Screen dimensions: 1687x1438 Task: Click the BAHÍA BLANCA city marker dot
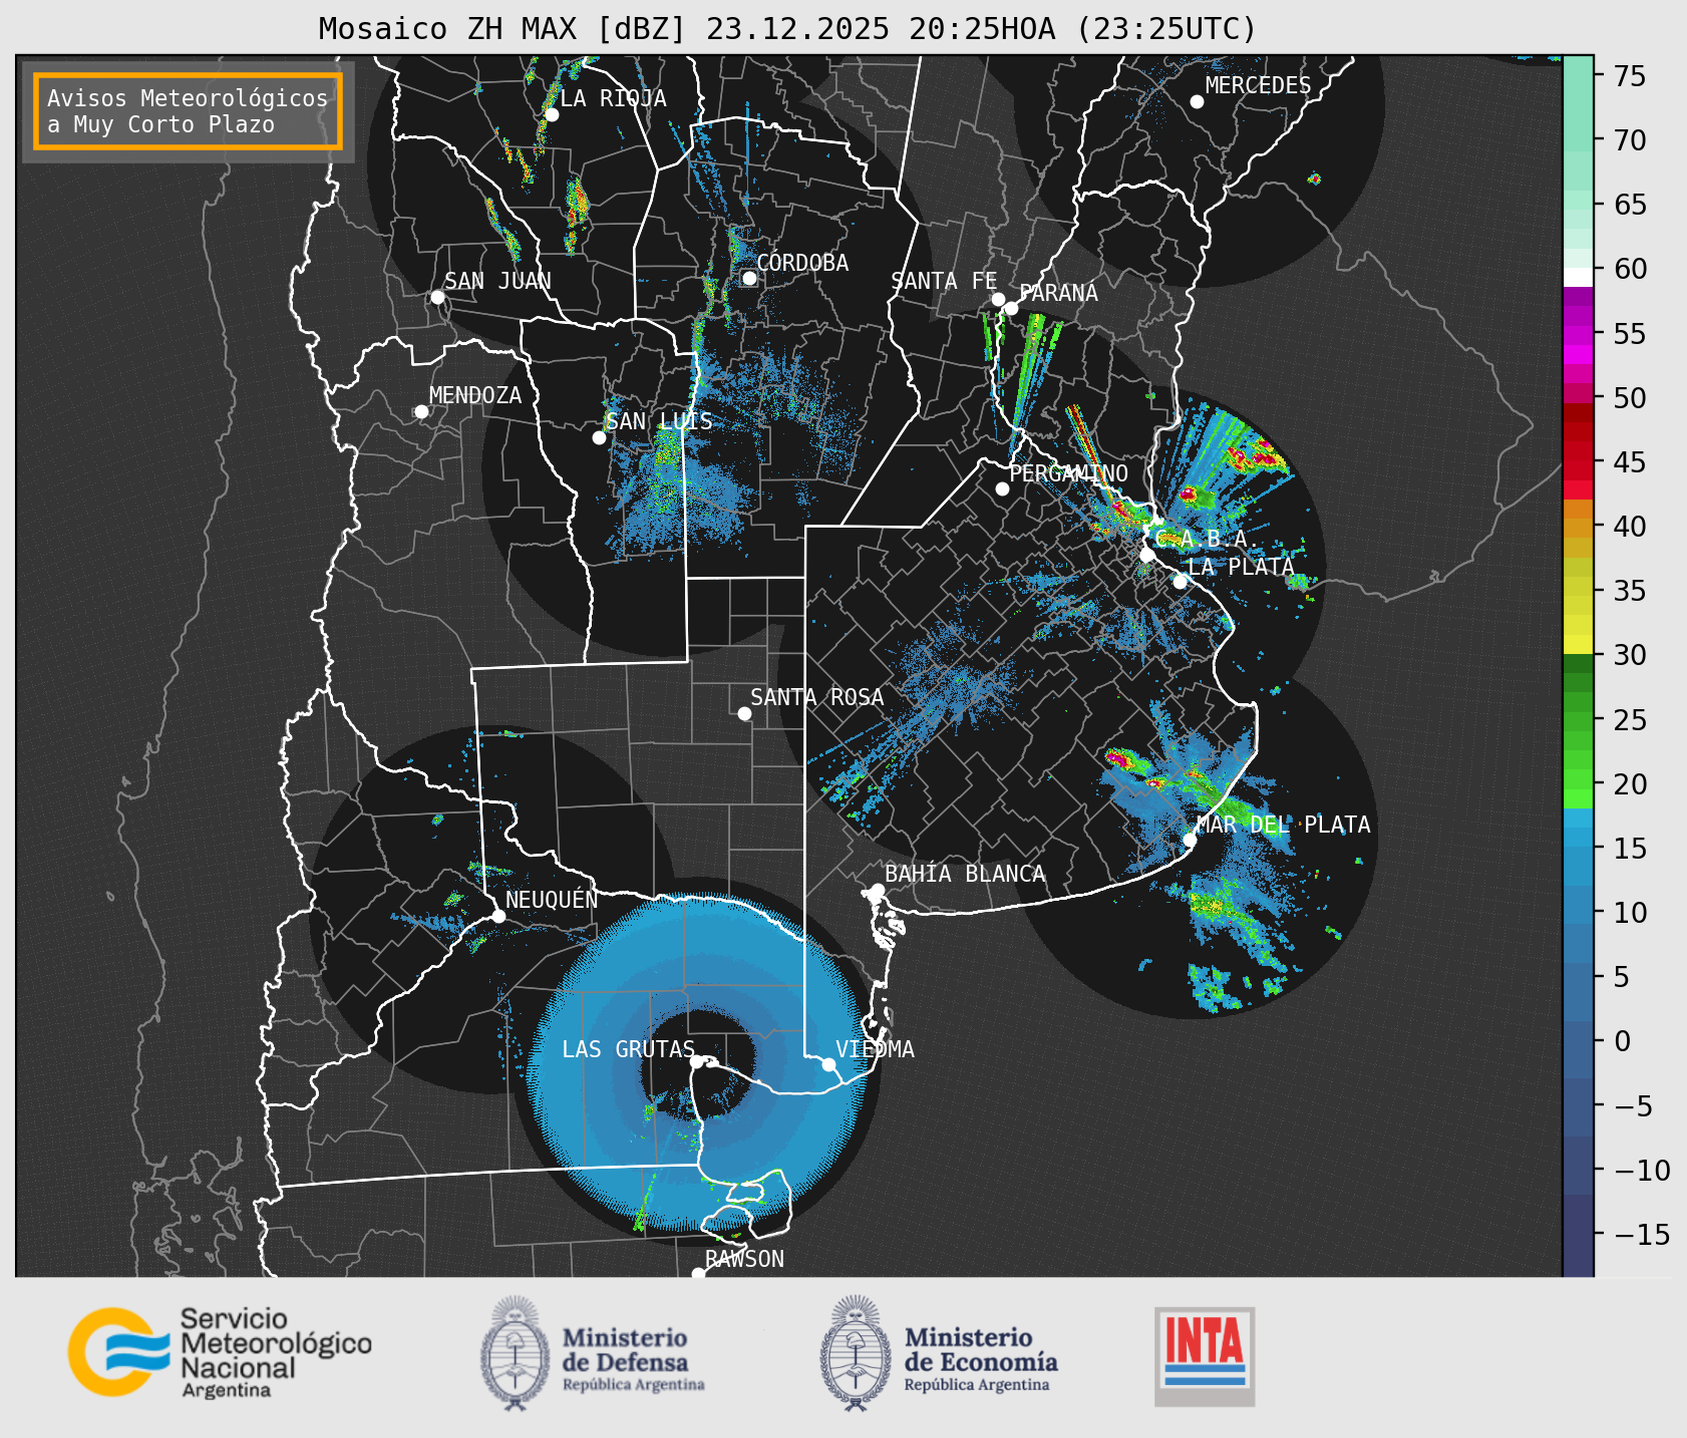877,890
